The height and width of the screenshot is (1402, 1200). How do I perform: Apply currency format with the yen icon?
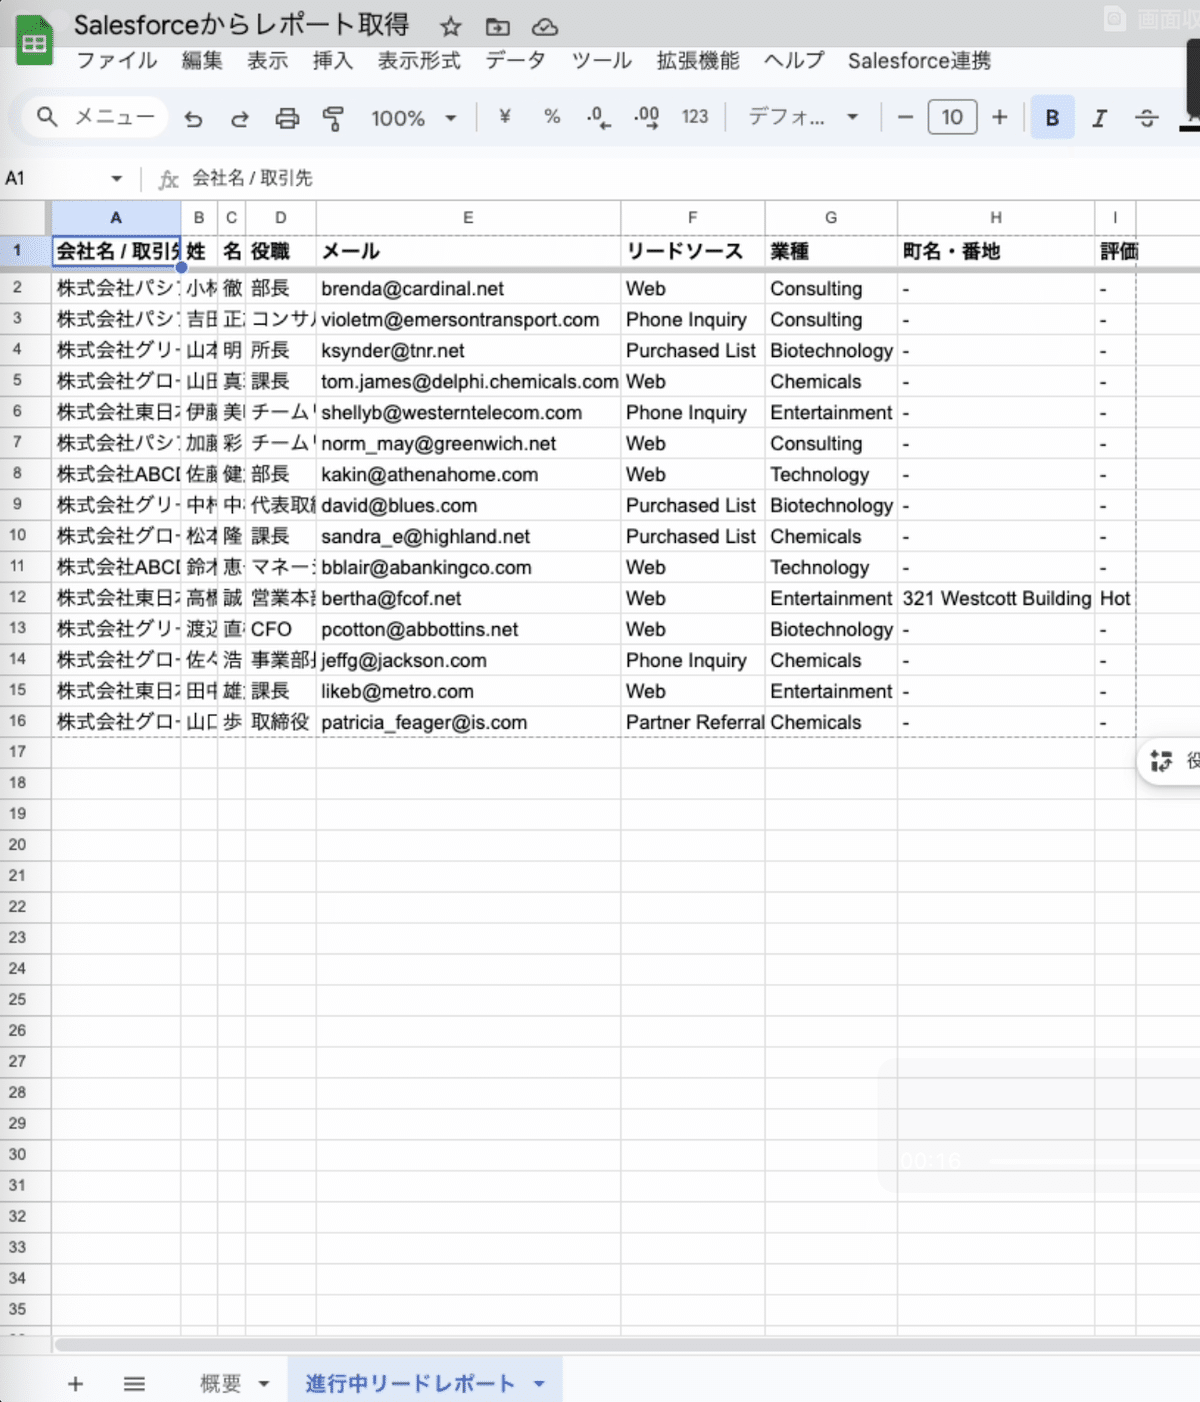pyautogui.click(x=505, y=117)
